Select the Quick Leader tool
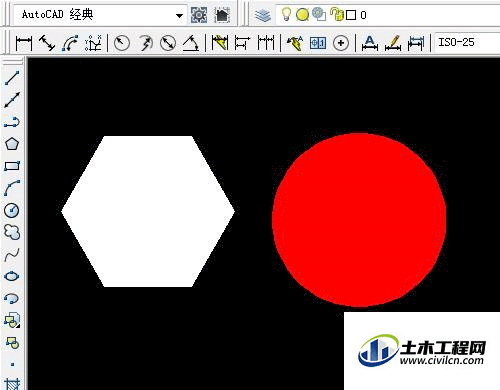Screen dimensions: 500x390 (295, 43)
